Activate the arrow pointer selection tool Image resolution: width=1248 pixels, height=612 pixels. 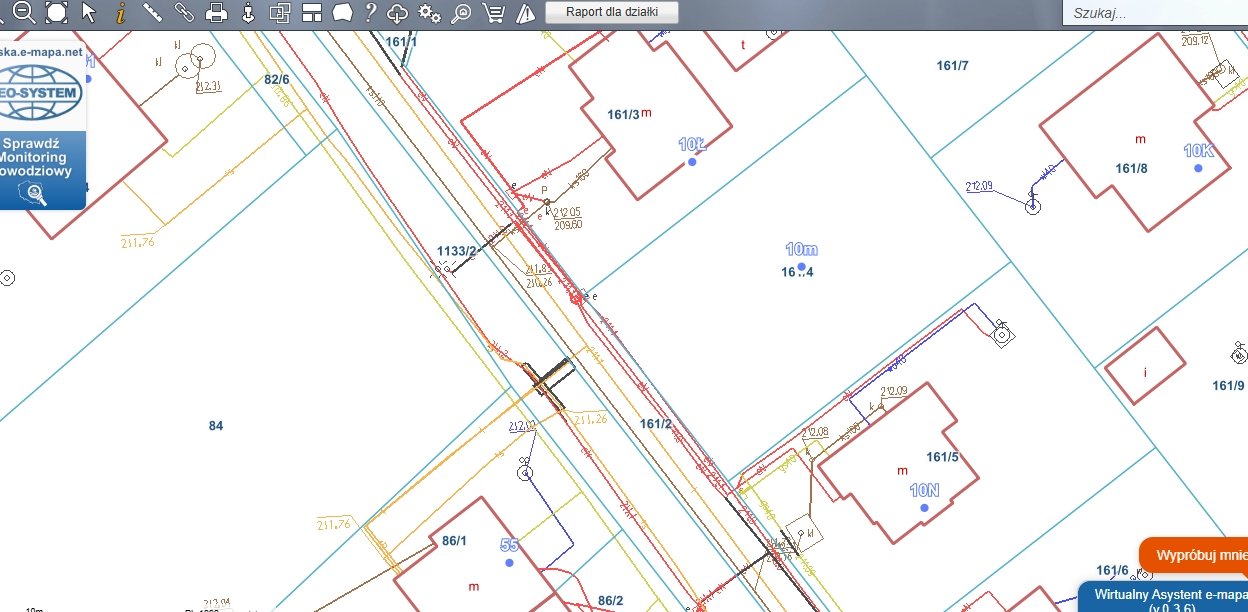tap(89, 12)
